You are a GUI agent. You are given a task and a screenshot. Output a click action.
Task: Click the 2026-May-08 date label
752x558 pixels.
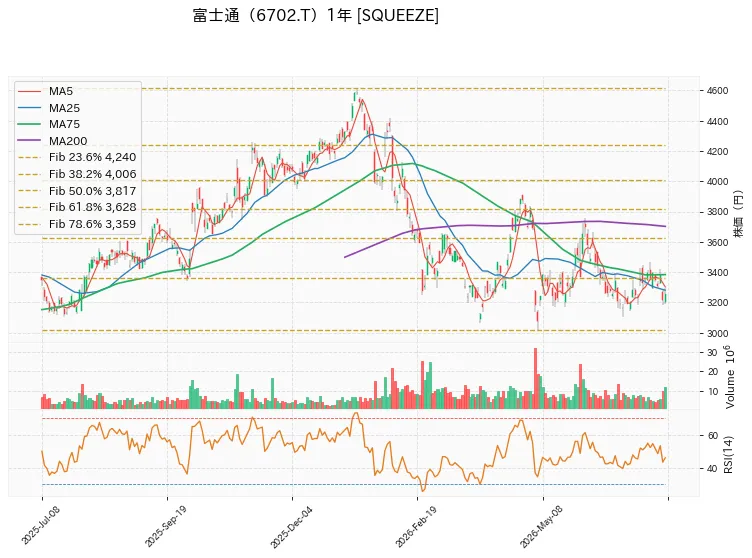coord(541,526)
